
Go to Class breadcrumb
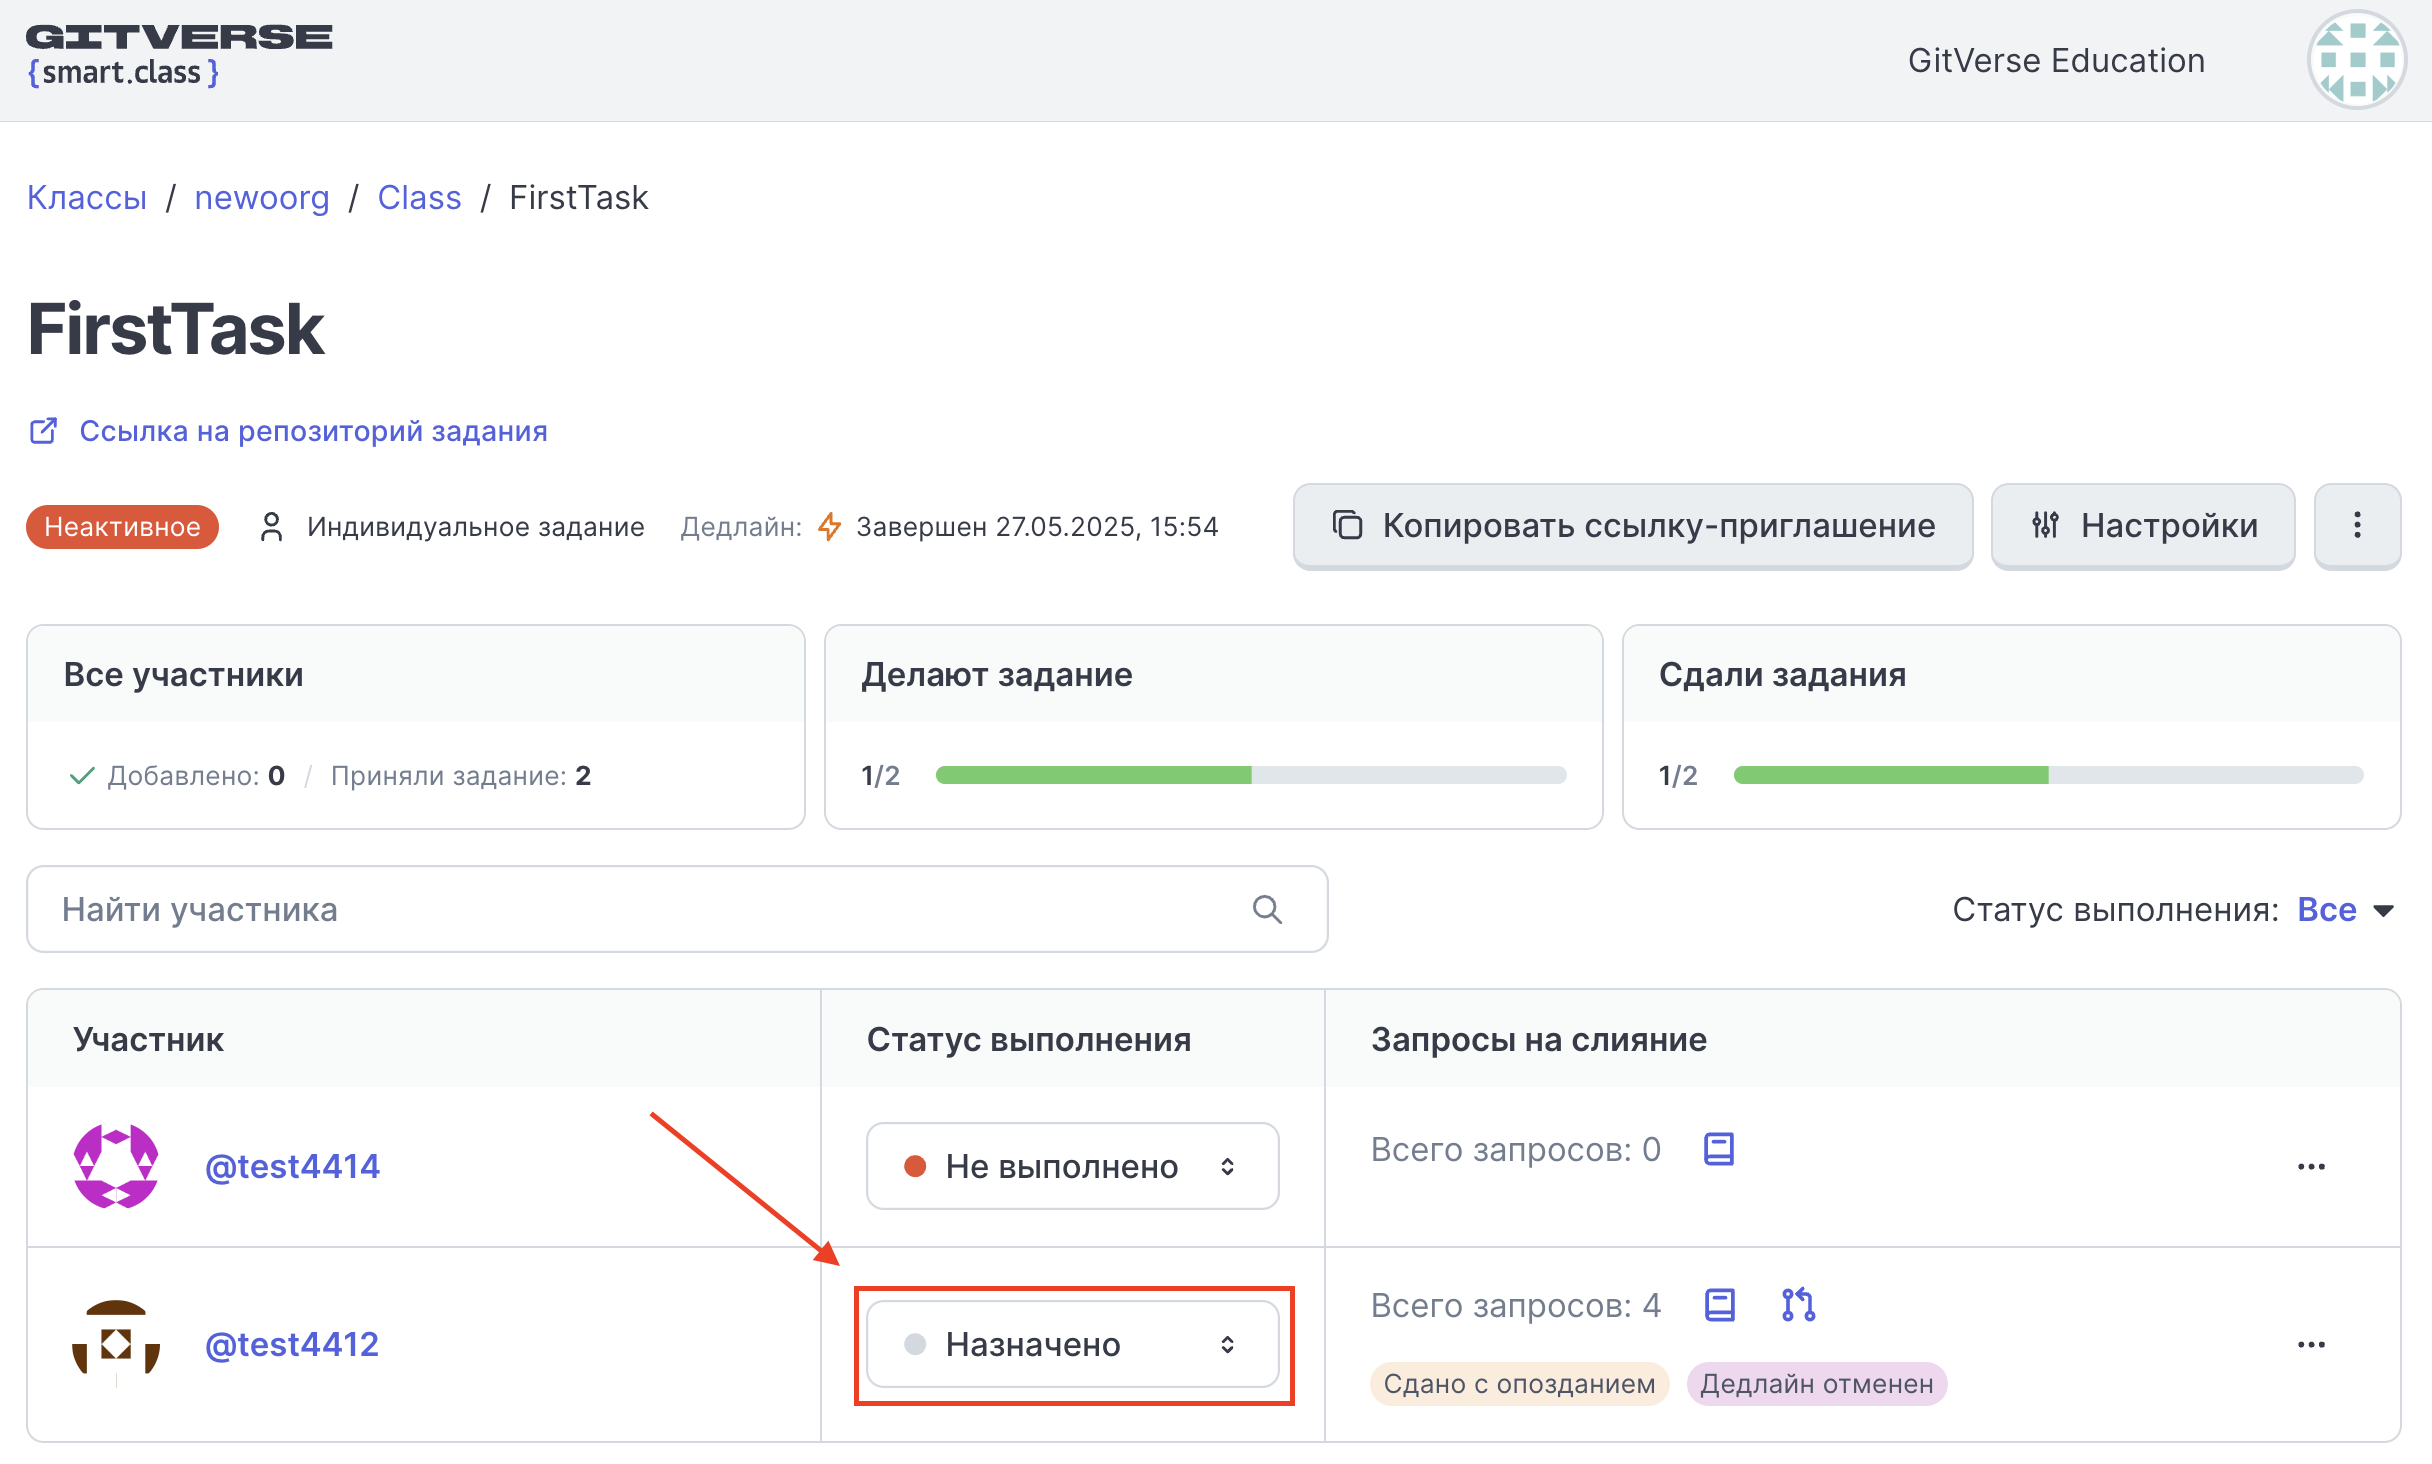click(x=419, y=198)
